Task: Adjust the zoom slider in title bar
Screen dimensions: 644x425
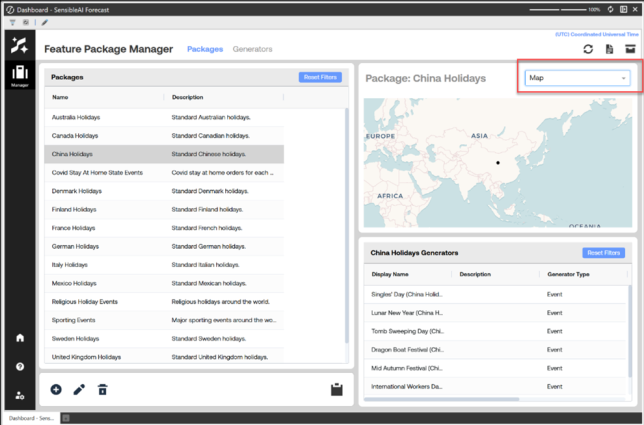Action: pos(558,9)
